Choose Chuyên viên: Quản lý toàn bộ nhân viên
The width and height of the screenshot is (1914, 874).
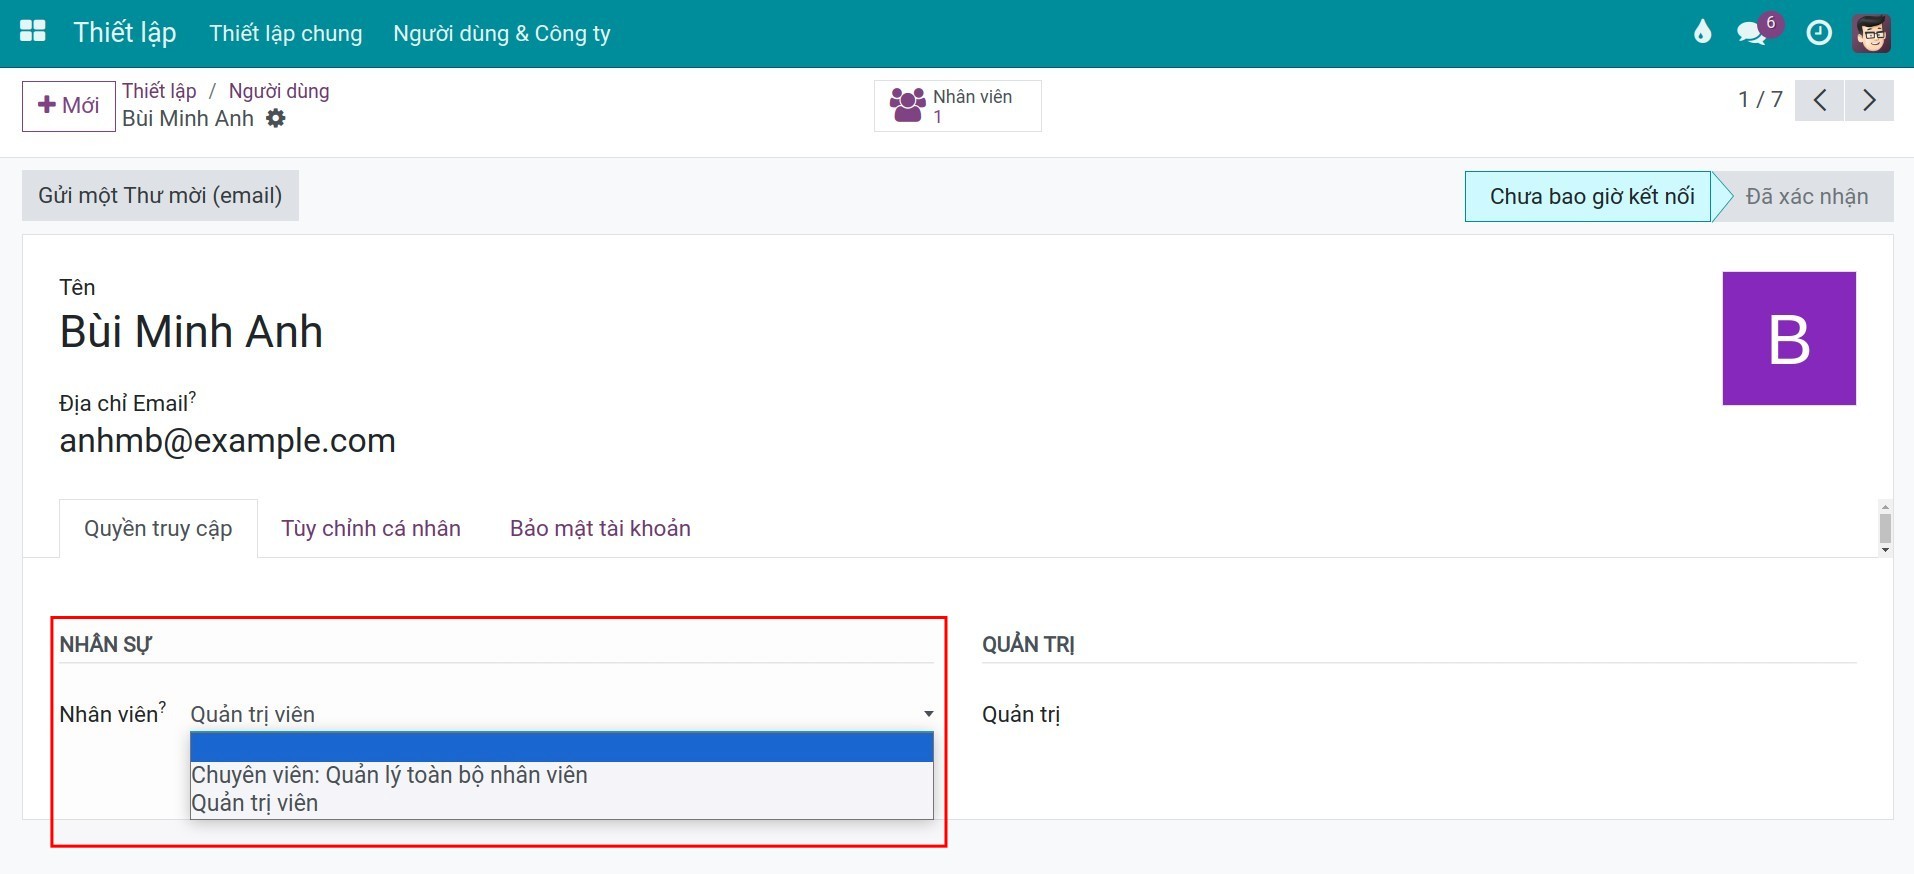[562, 775]
